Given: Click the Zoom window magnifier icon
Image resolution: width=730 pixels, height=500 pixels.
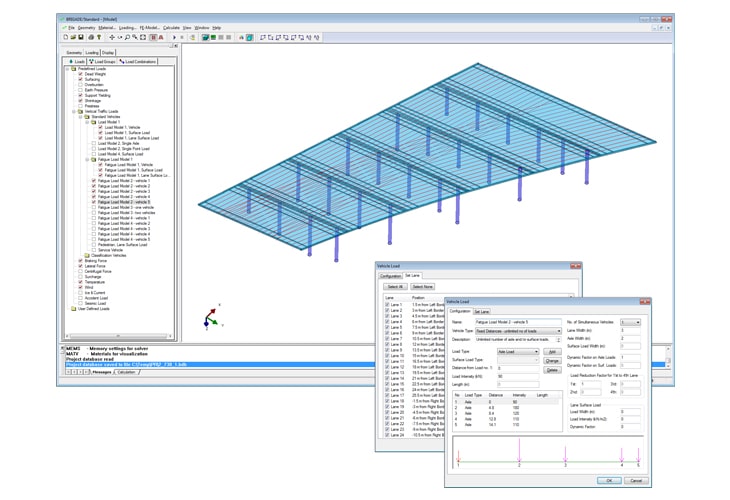Looking at the screenshot, I should pyautogui.click(x=135, y=37).
